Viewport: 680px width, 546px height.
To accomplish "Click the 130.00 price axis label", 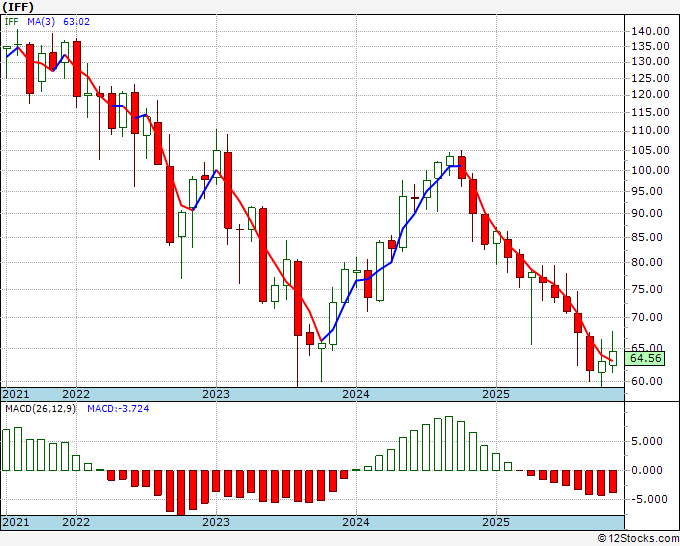I will pos(650,62).
